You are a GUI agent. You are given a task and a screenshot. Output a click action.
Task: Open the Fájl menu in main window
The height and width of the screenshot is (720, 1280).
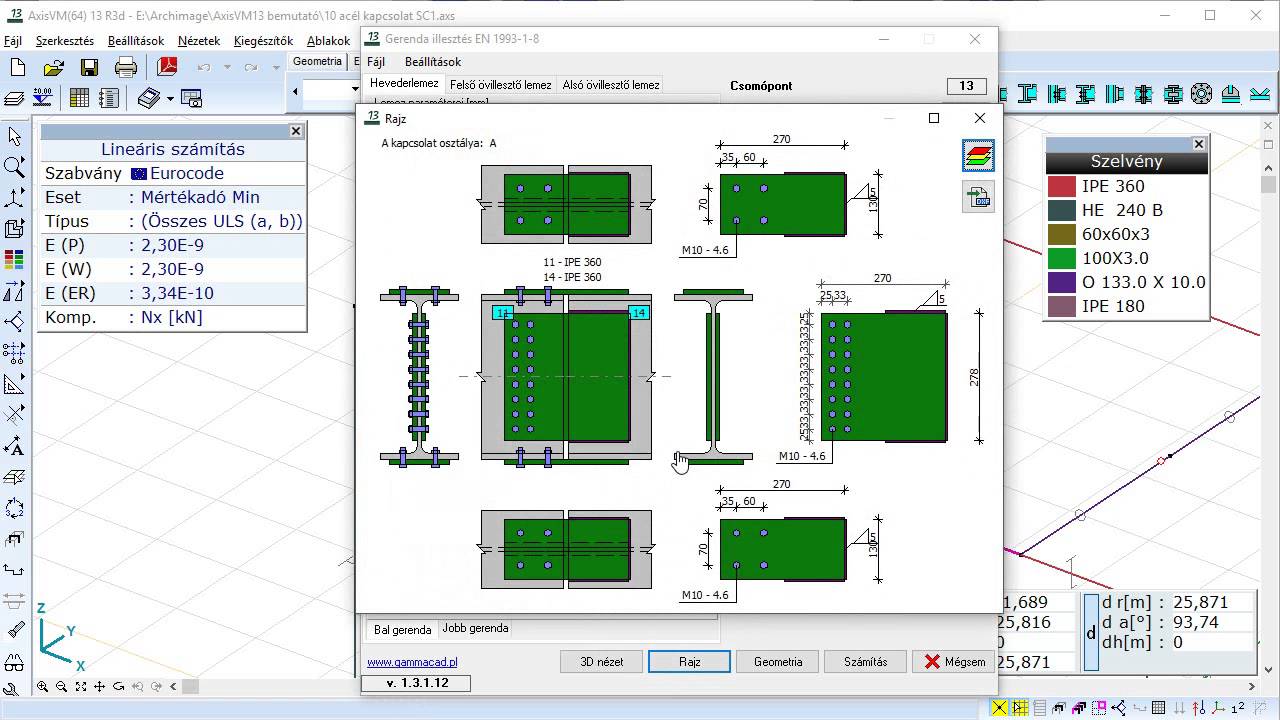(13, 41)
